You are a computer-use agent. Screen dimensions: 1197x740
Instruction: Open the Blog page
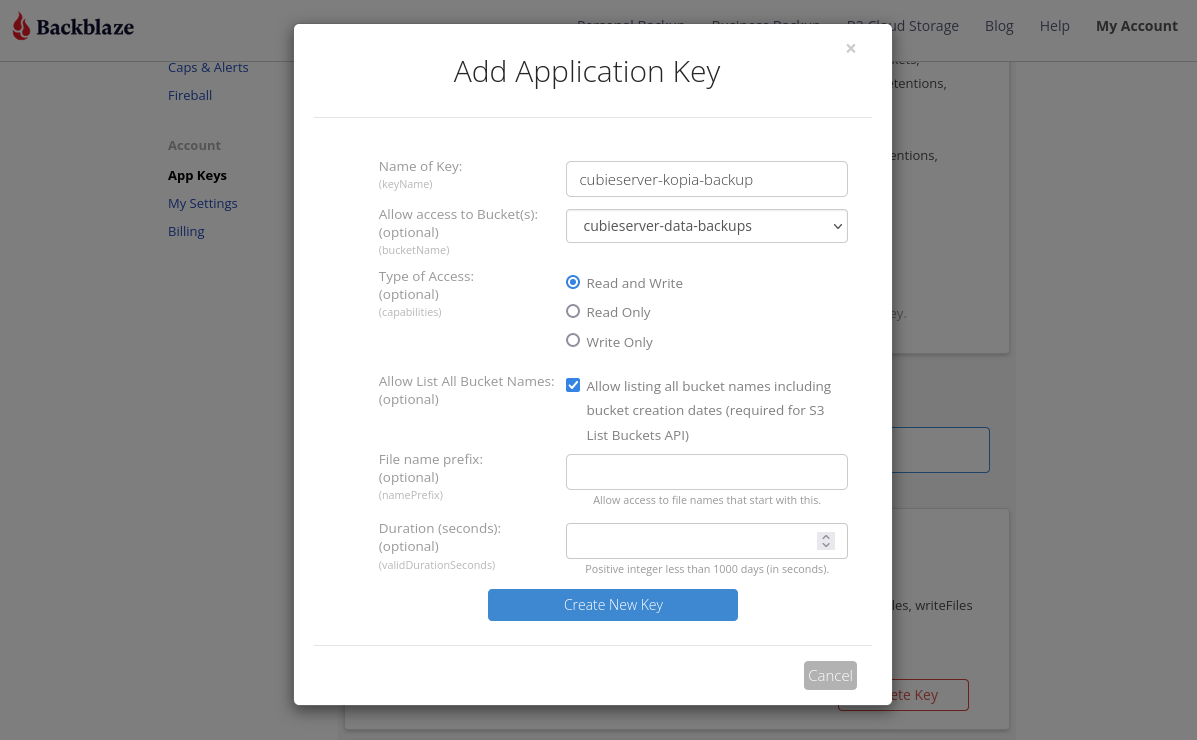pyautogui.click(x=999, y=26)
